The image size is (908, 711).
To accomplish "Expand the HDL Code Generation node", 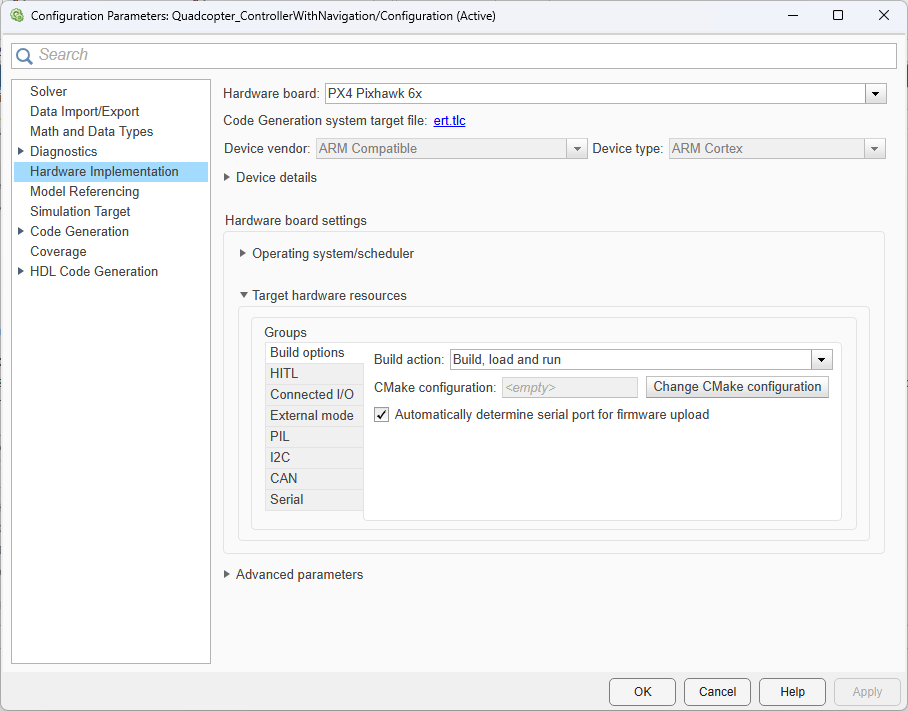I will pos(21,271).
